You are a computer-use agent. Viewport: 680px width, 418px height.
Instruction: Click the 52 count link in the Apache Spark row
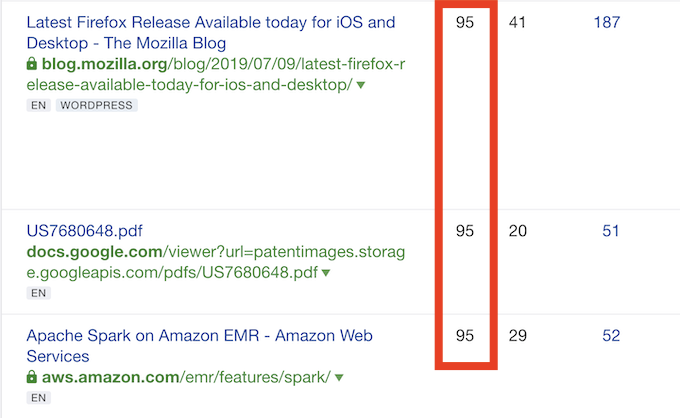611,336
